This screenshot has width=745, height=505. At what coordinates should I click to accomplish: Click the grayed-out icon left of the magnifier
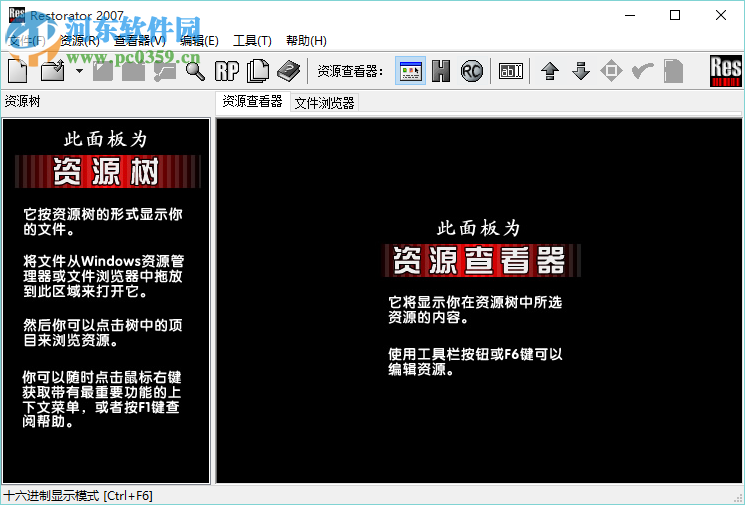(165, 72)
